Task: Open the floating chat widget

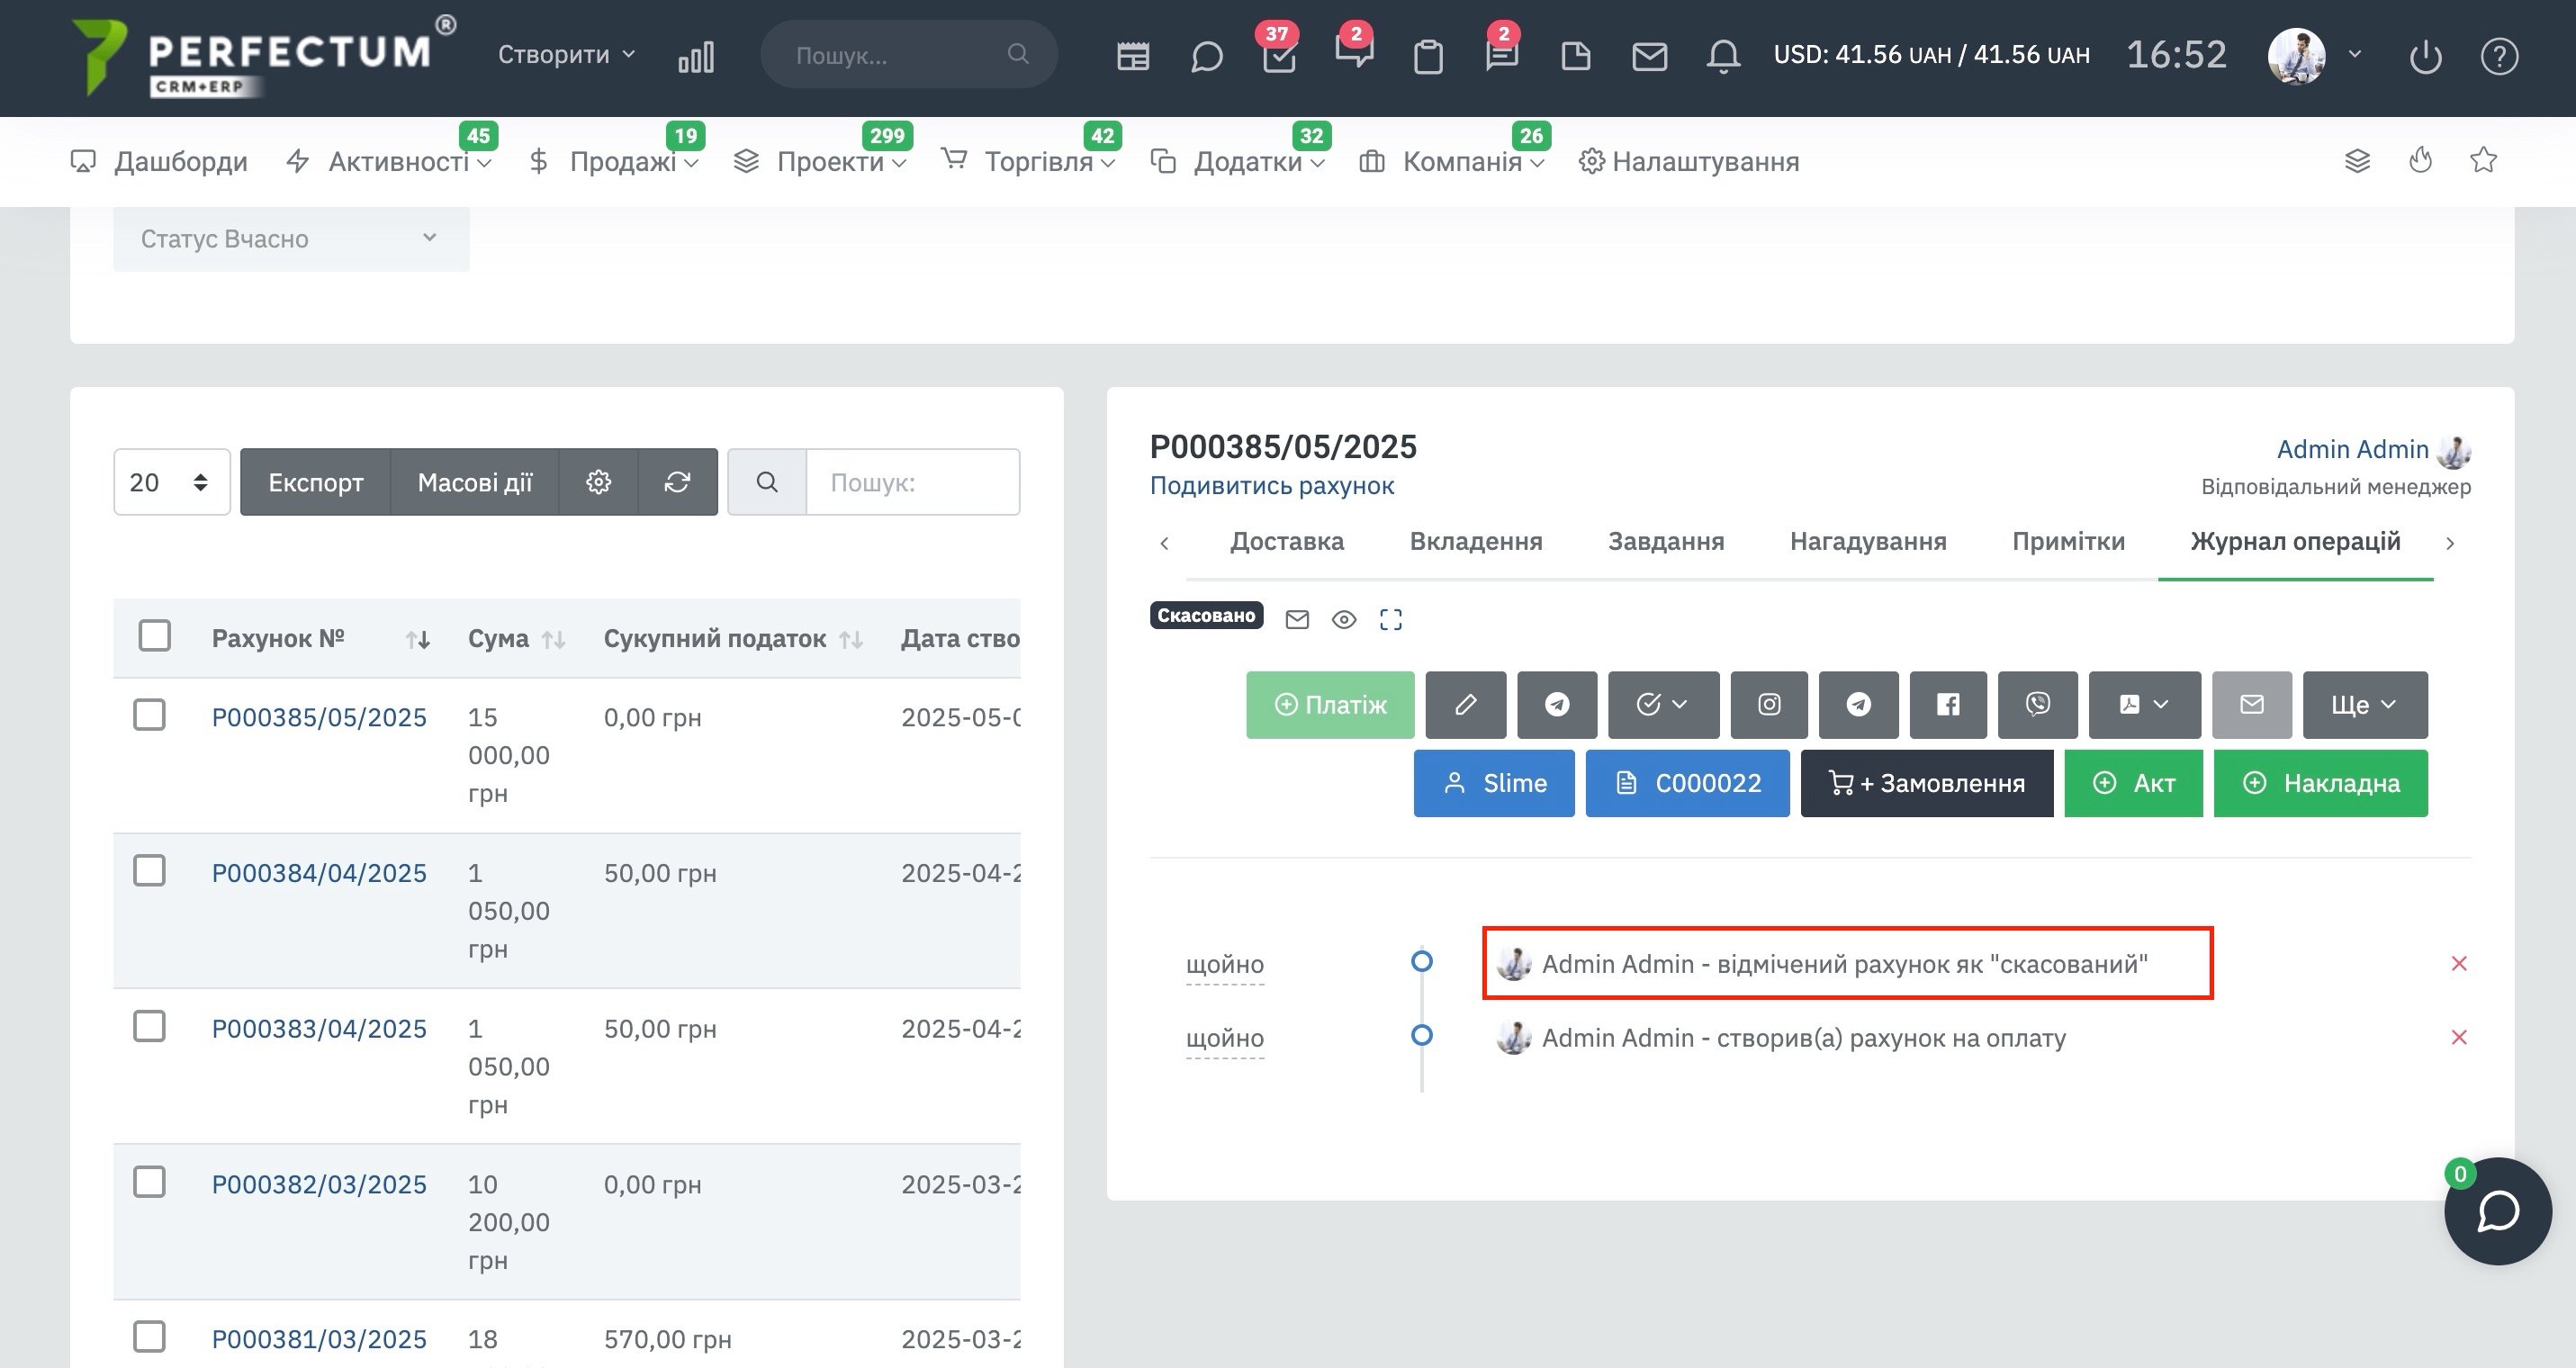Action: click(2497, 1211)
